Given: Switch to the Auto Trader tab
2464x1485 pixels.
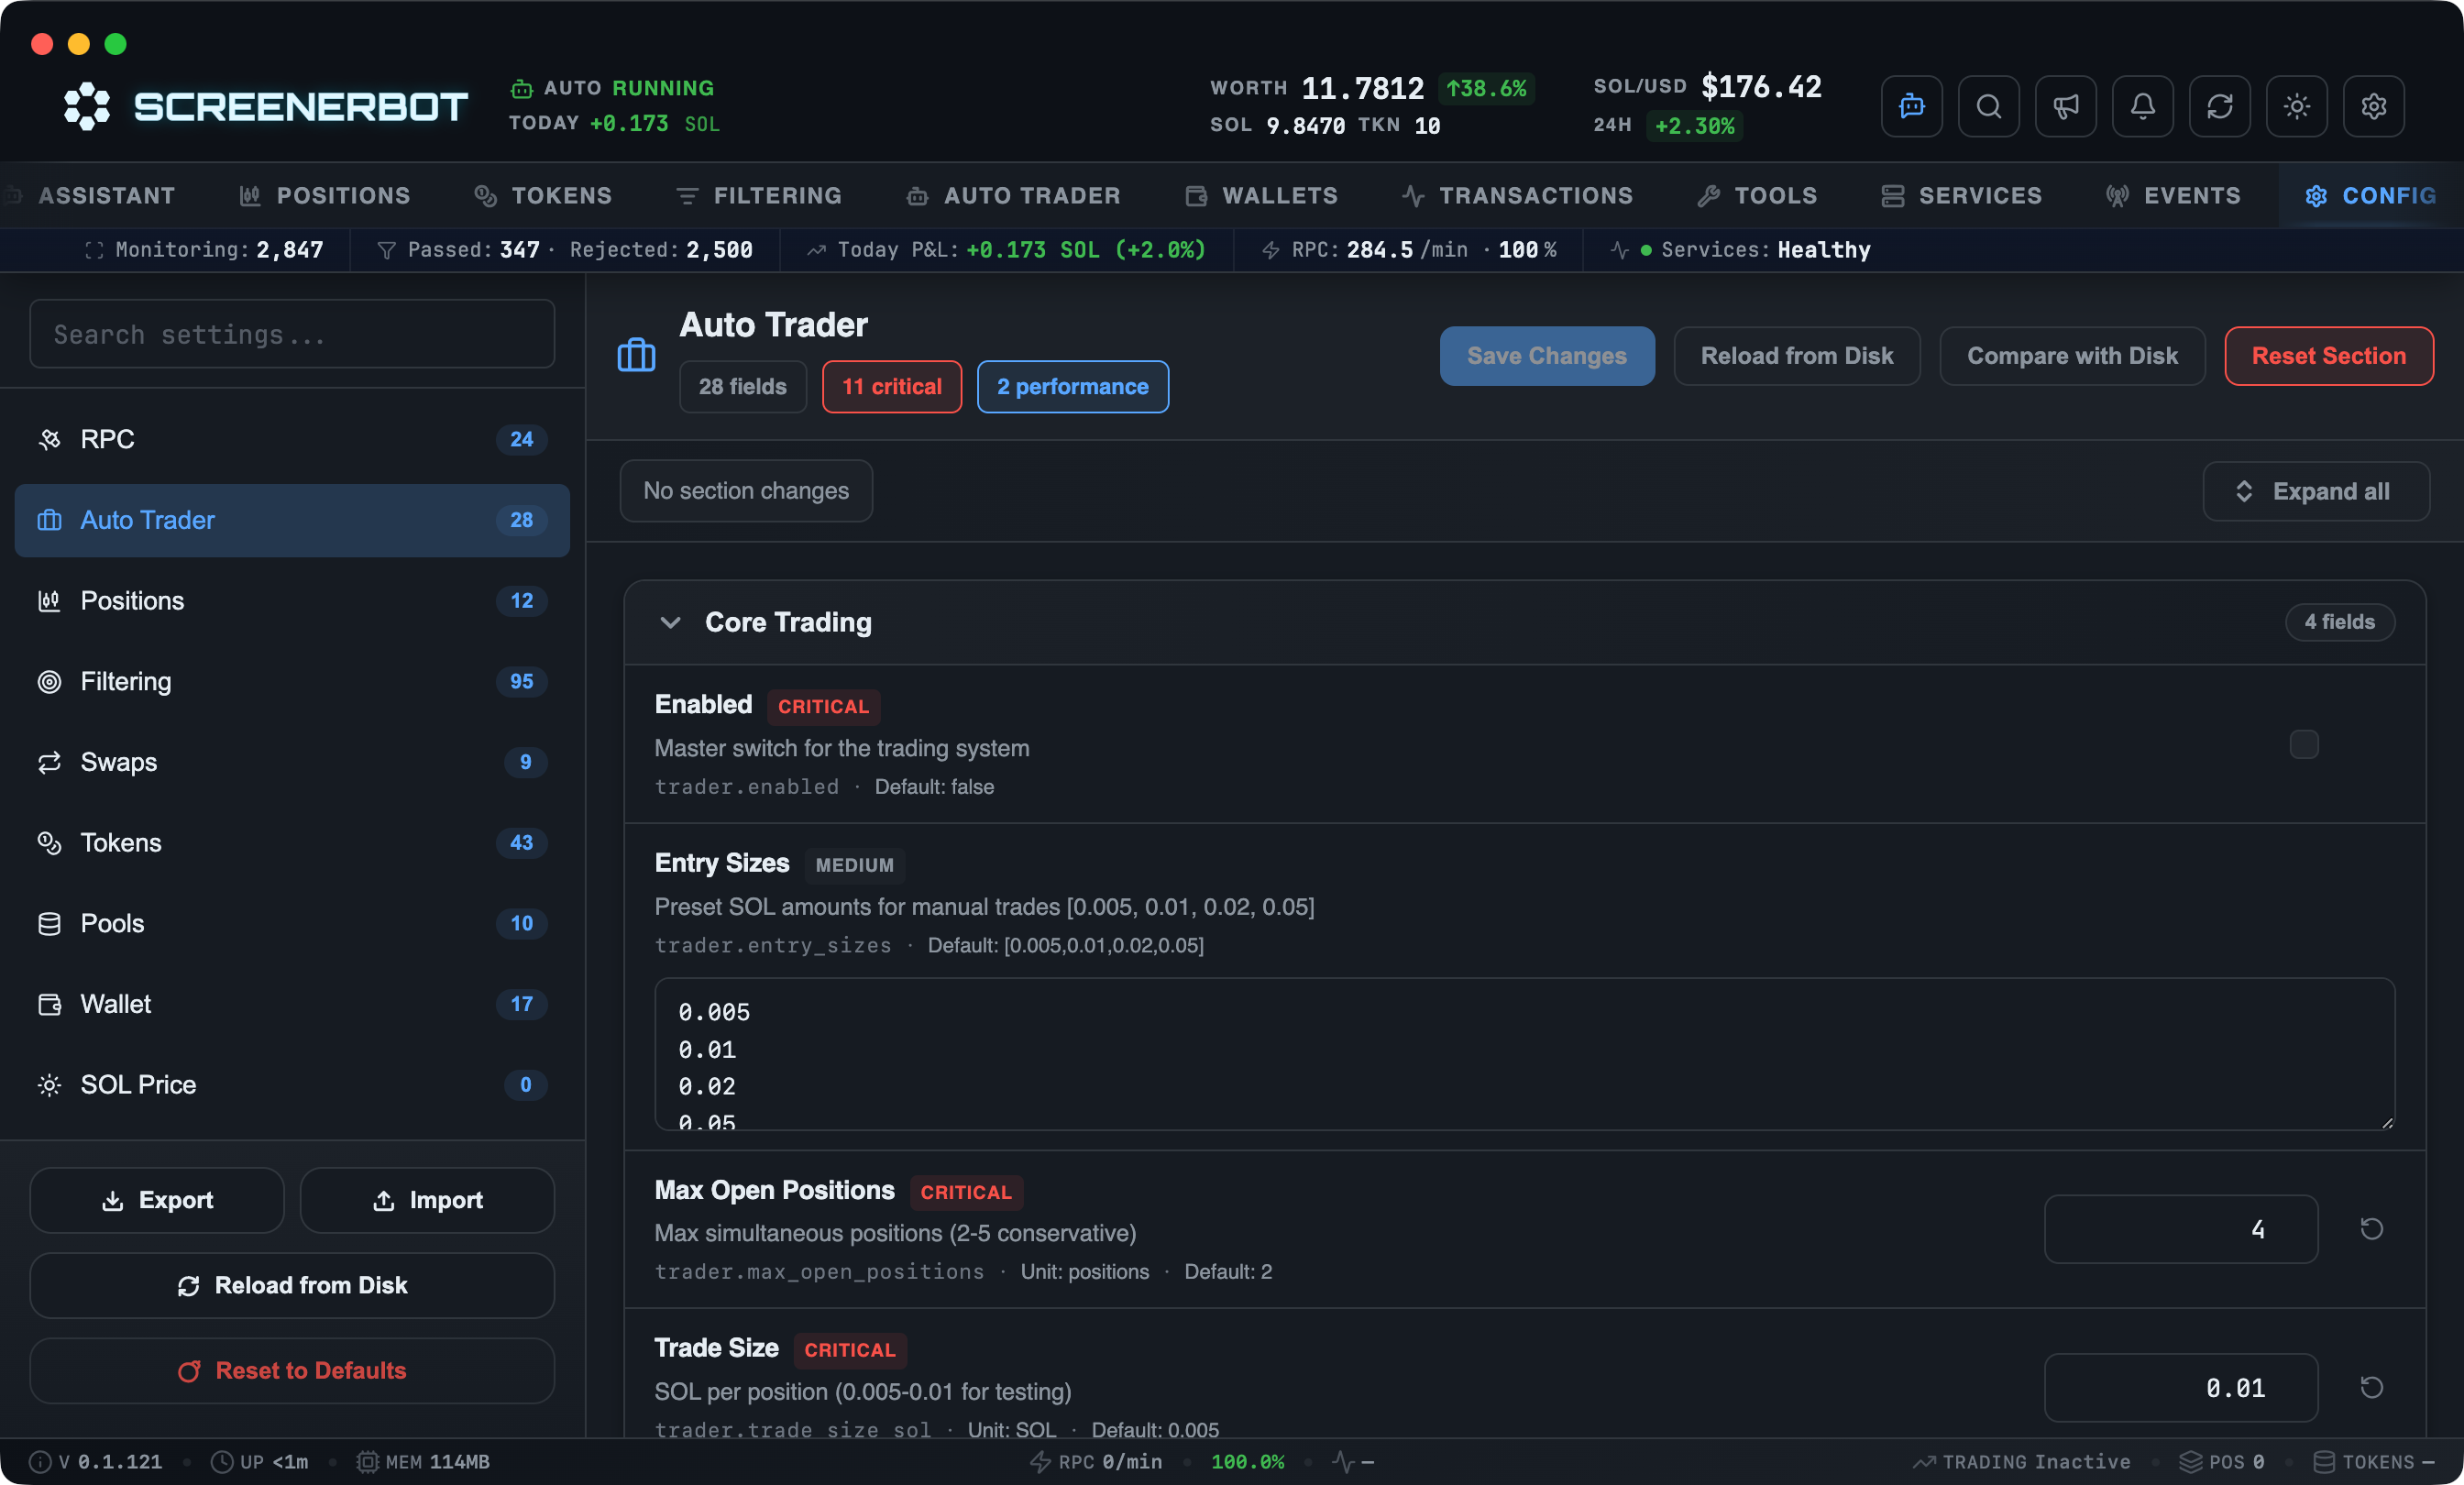Looking at the screenshot, I should point(1013,195).
